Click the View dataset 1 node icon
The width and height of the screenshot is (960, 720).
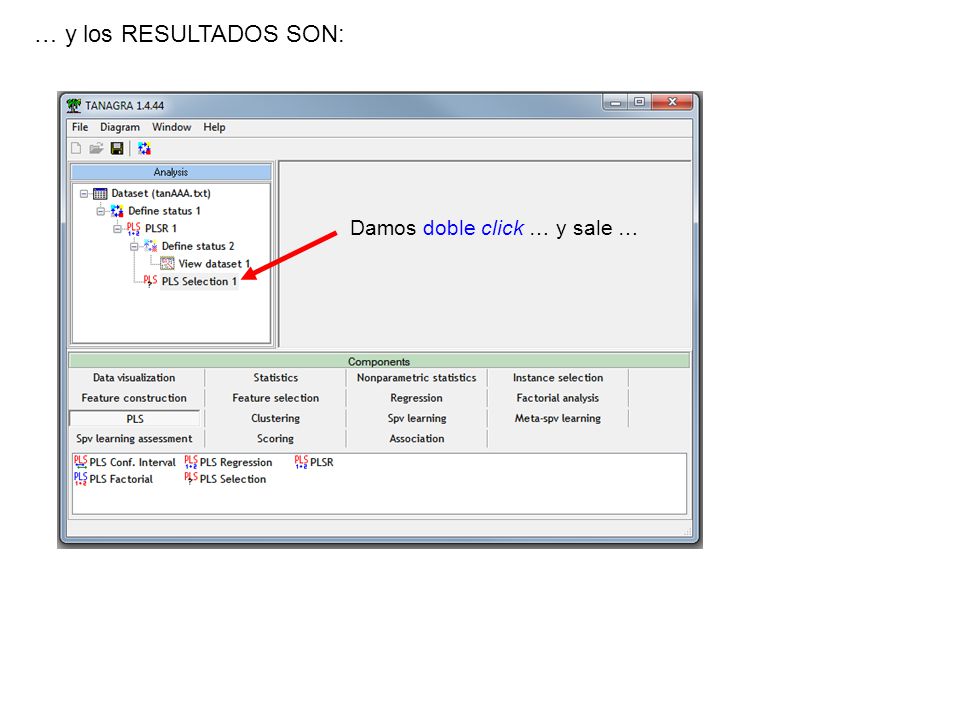pos(167,264)
